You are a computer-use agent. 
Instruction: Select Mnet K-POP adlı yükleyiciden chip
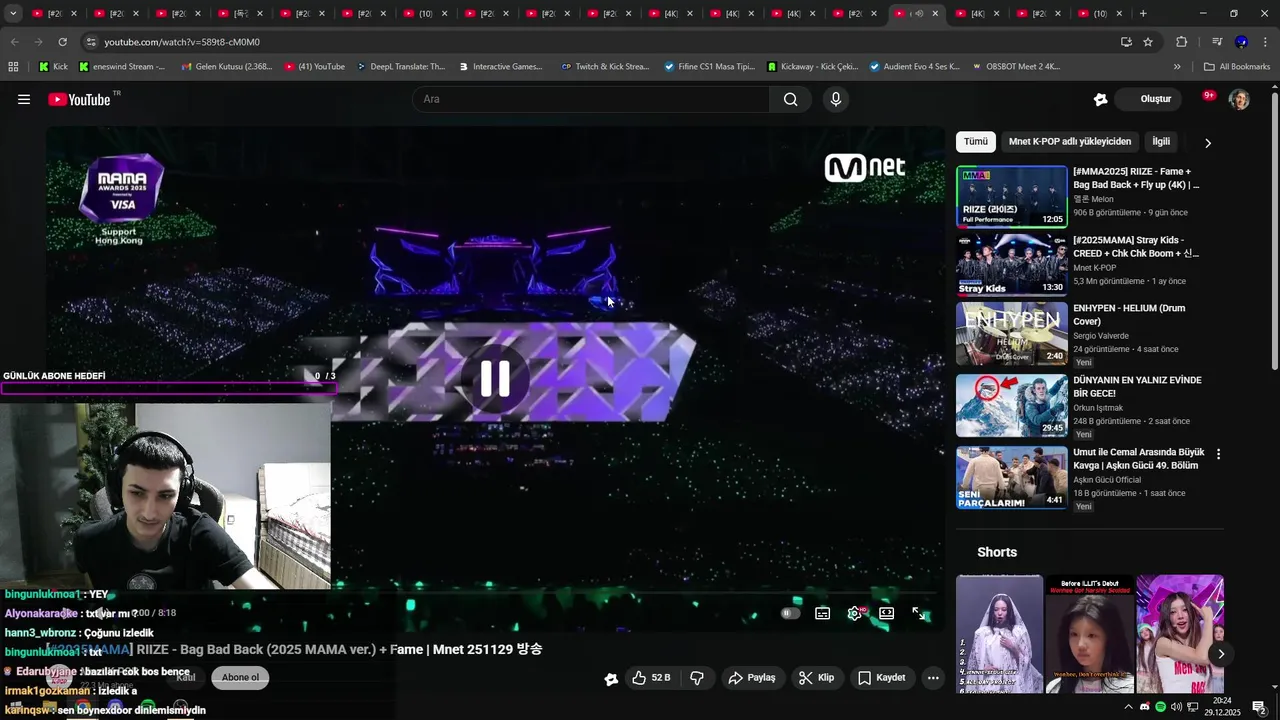pos(1070,142)
